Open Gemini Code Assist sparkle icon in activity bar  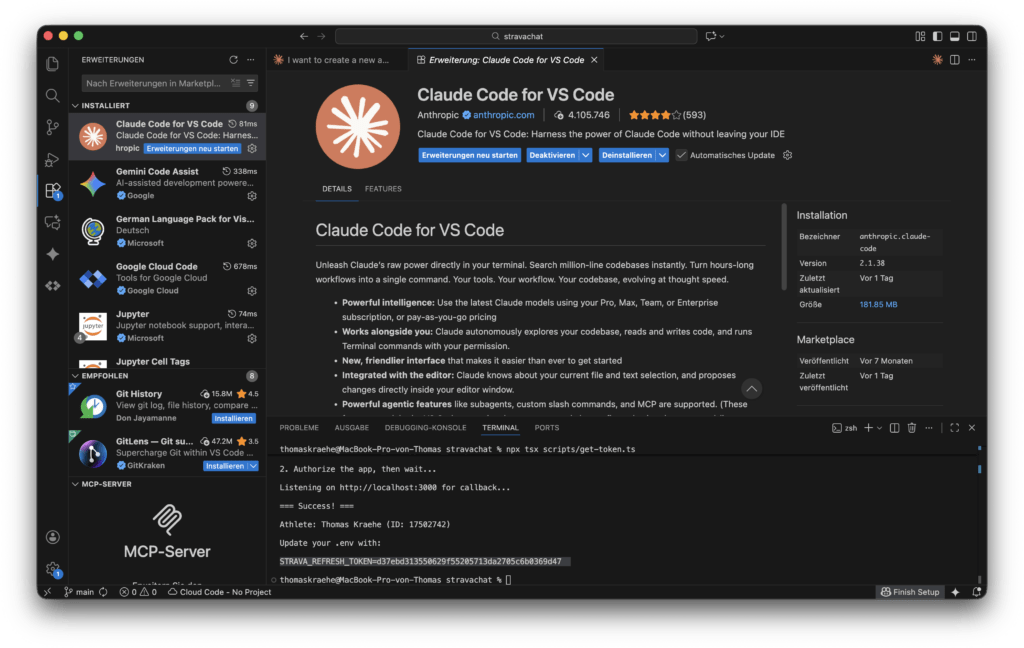(x=53, y=254)
